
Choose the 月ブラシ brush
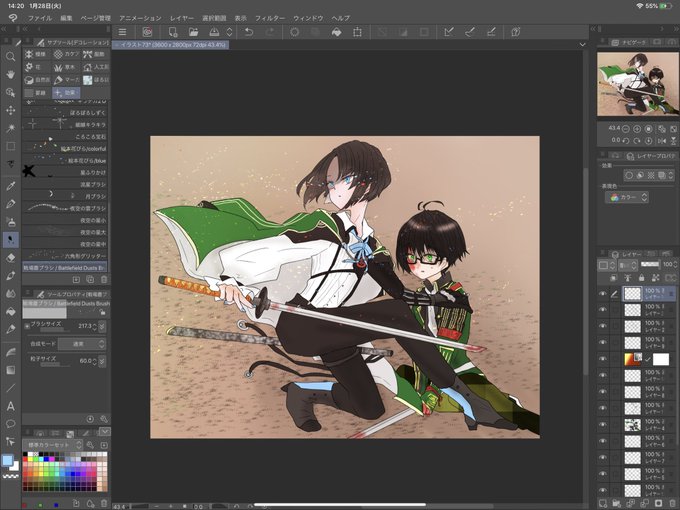tap(65, 196)
